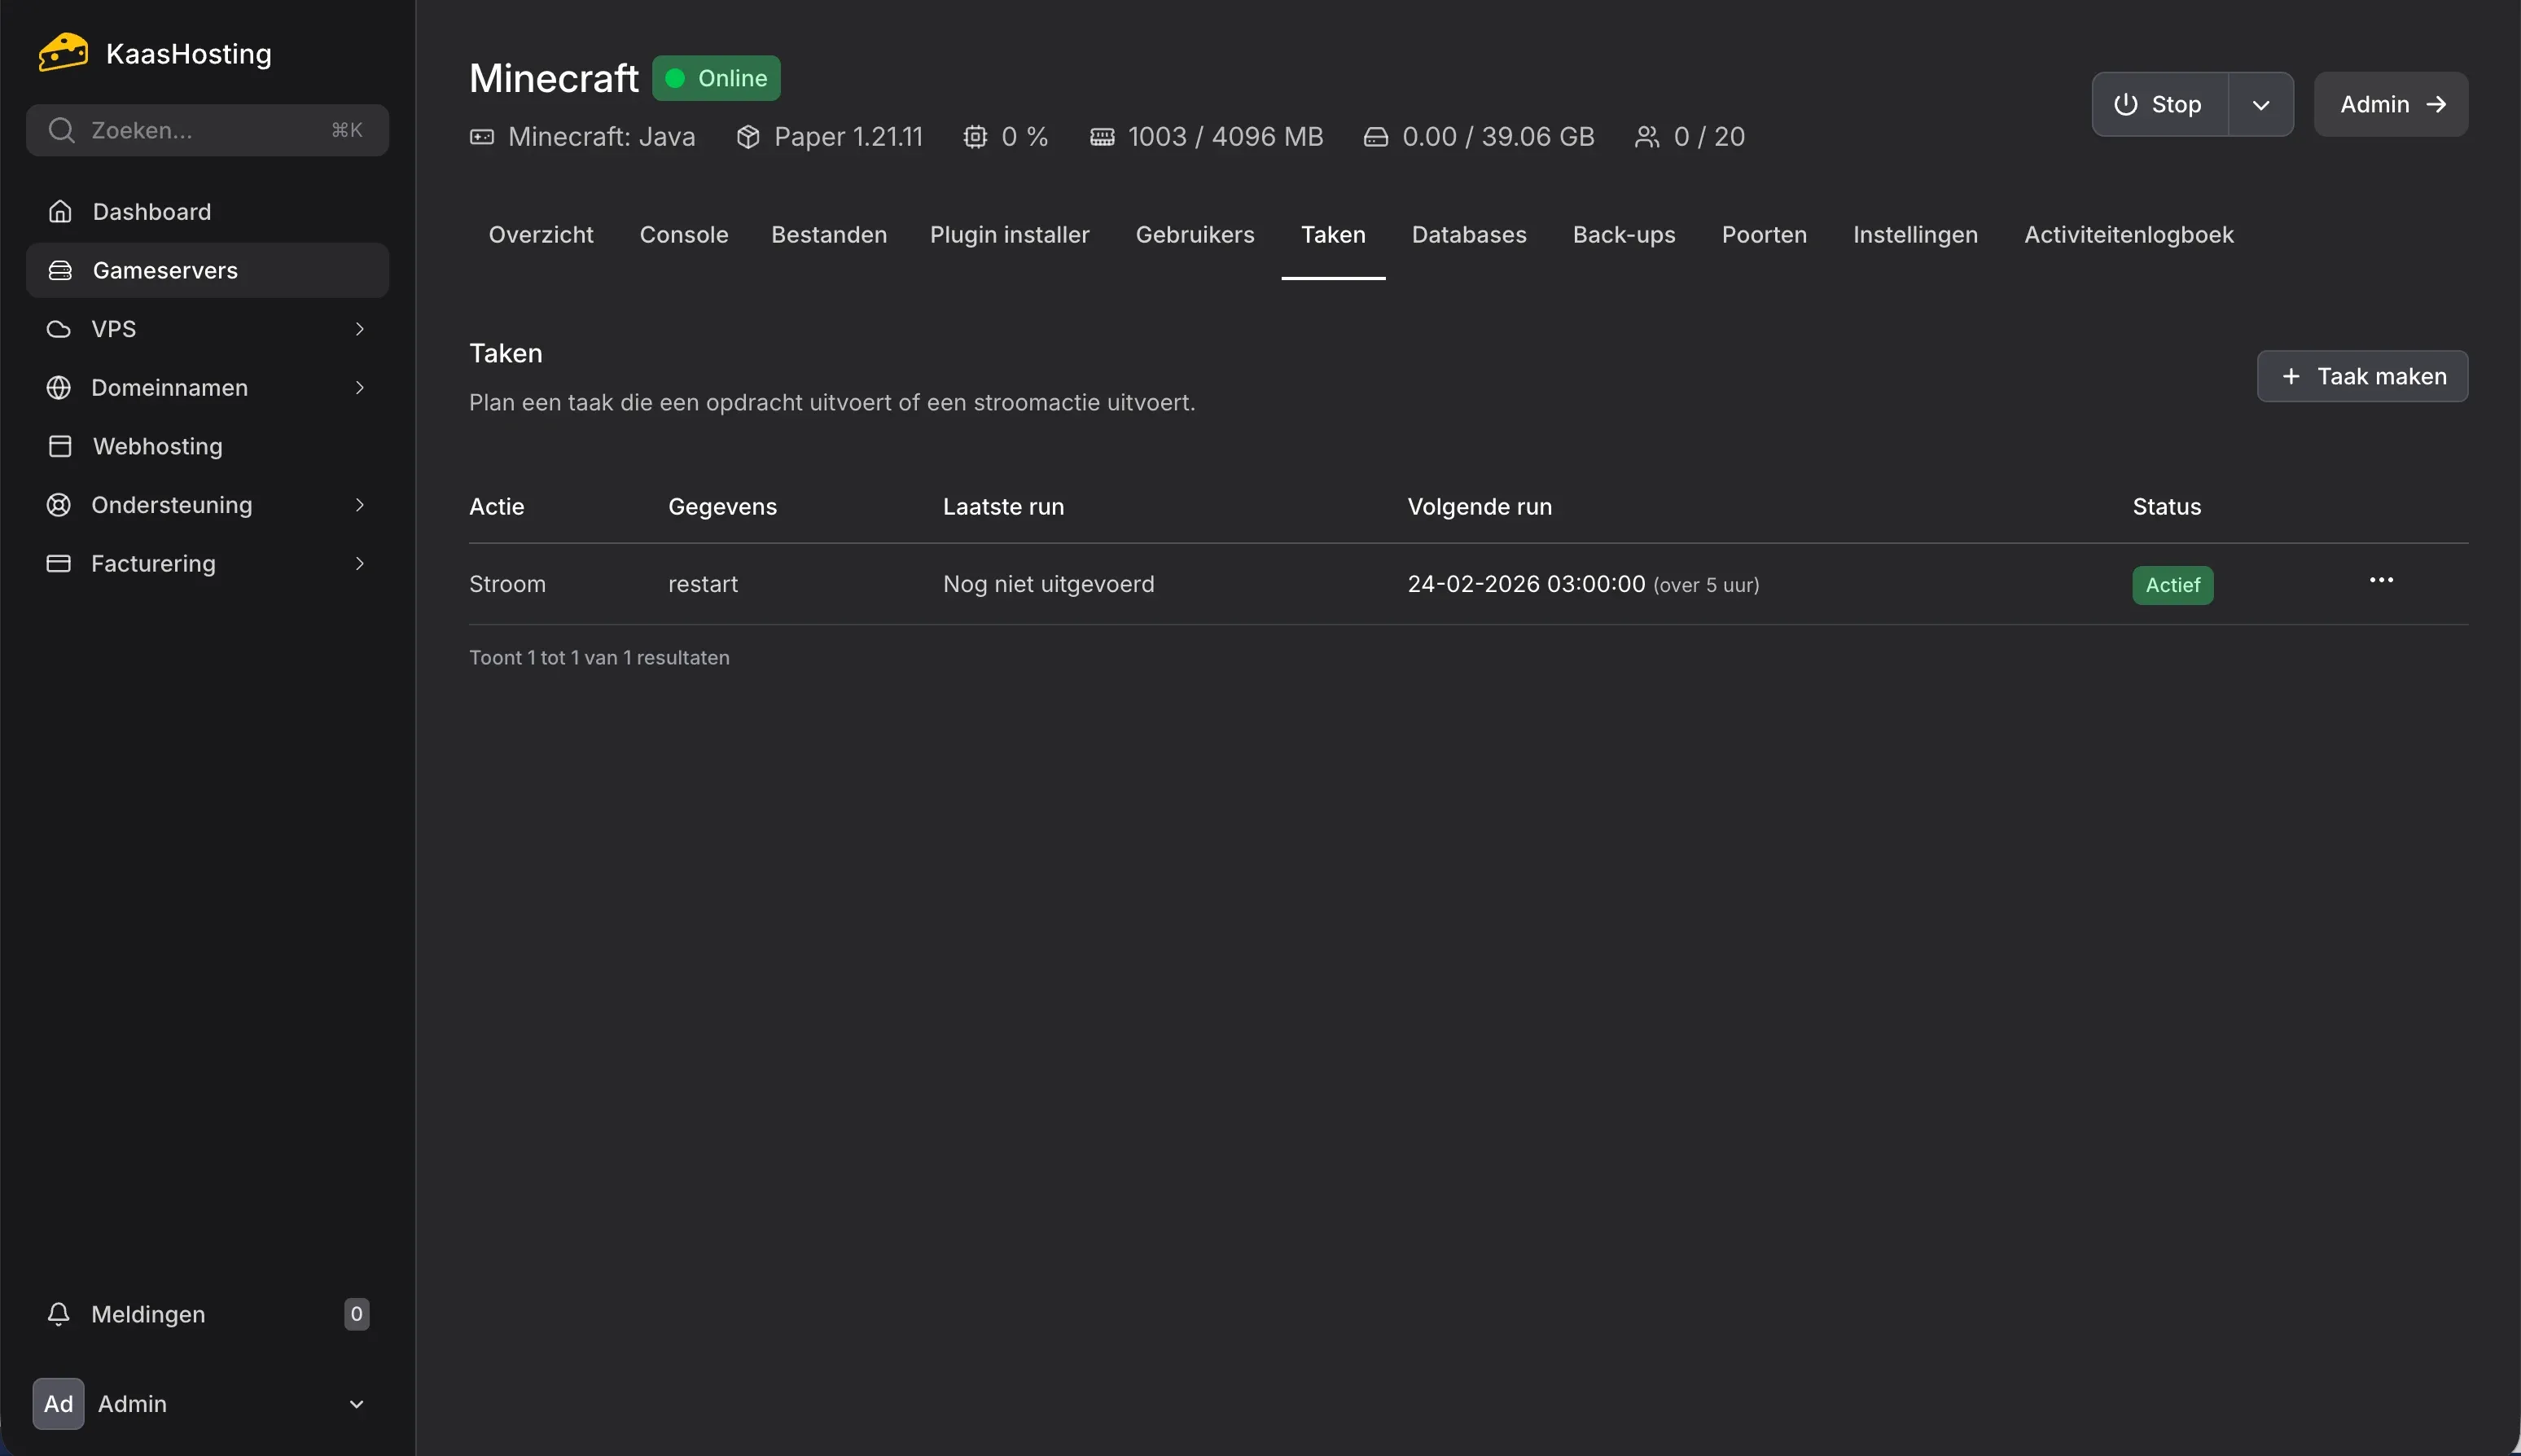Click the Ondersteuning lifebuoy icon
Viewport: 2521px width, 1456px height.
59,504
